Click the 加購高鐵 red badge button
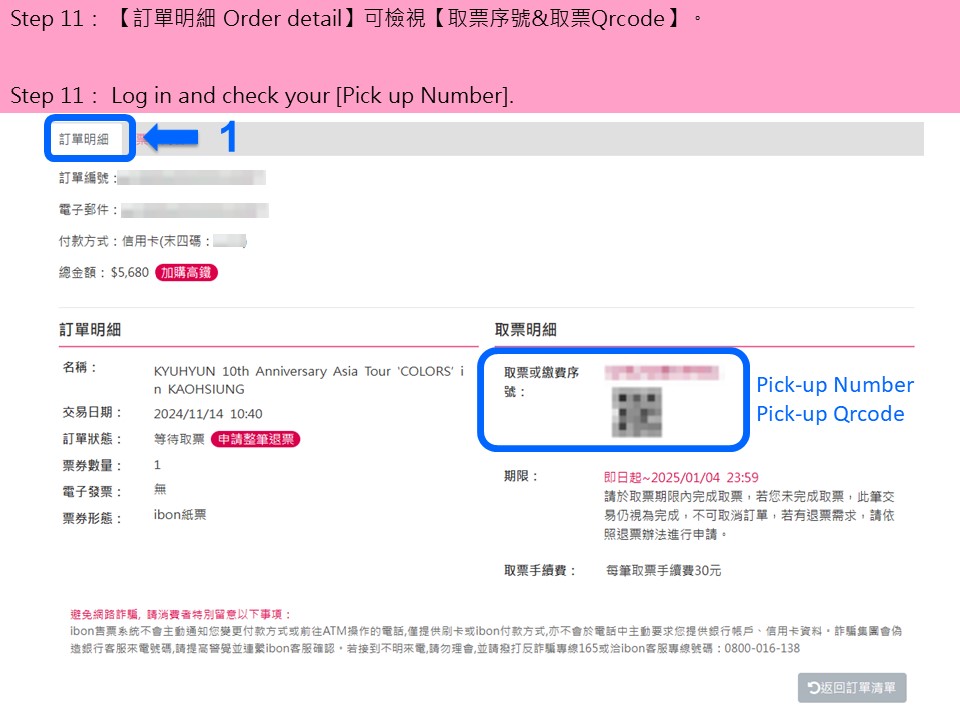The height and width of the screenshot is (720, 960). [x=186, y=272]
